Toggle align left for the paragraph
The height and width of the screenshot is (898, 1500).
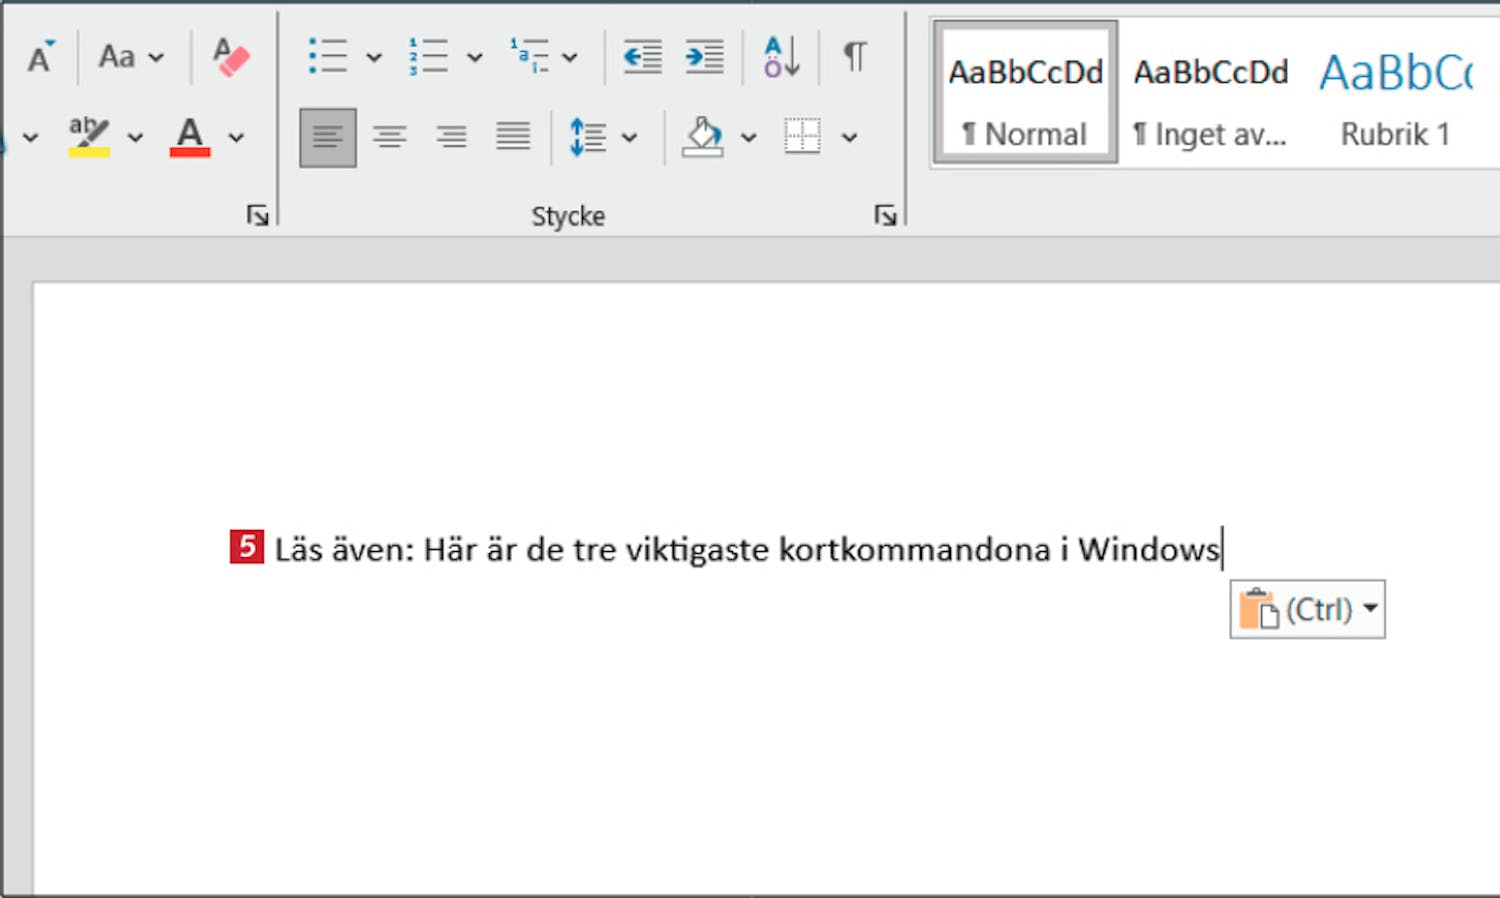328,137
